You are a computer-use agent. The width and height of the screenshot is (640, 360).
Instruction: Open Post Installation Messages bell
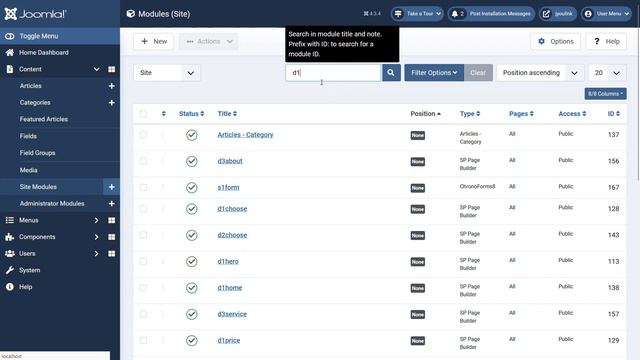(491, 14)
